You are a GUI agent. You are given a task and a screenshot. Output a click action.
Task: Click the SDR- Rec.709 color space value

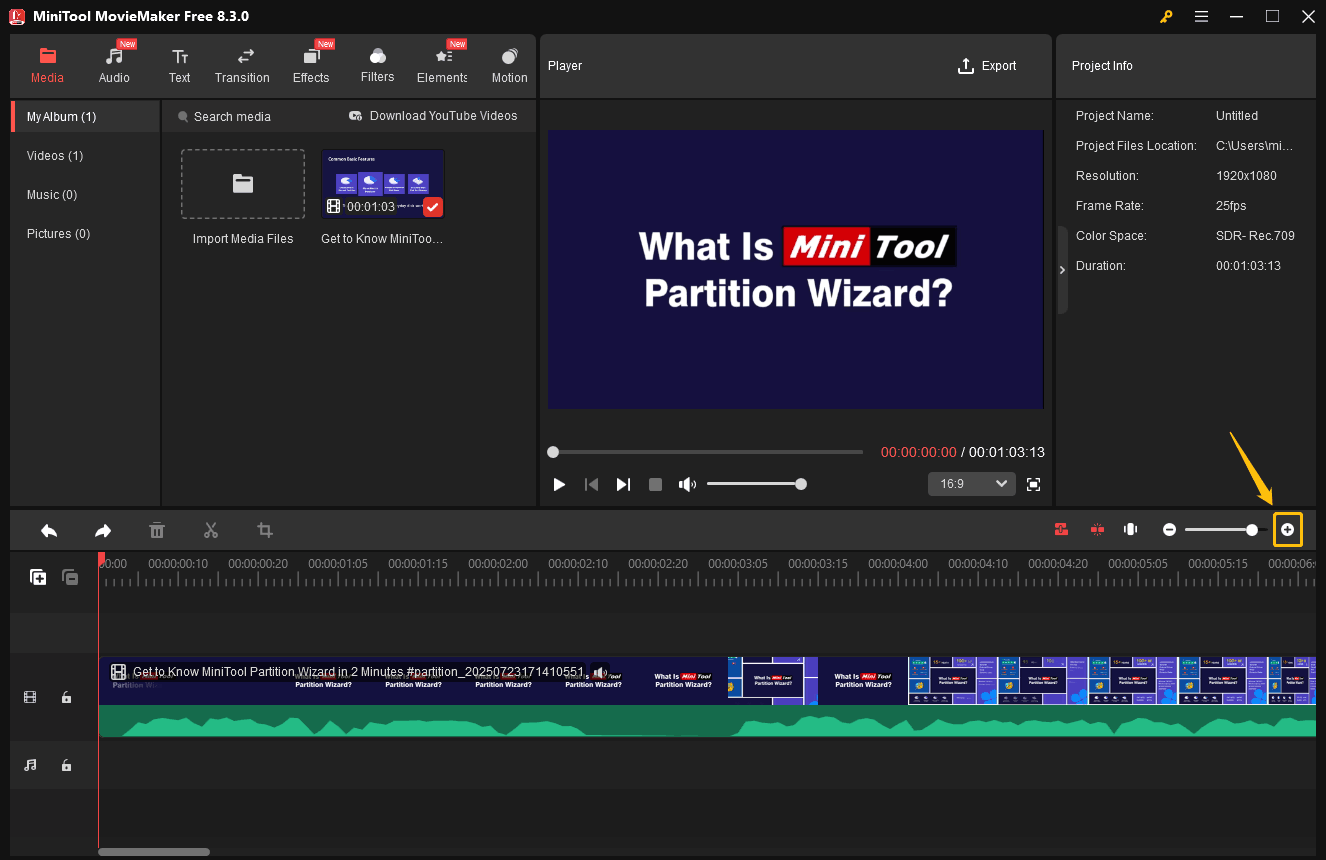1255,236
